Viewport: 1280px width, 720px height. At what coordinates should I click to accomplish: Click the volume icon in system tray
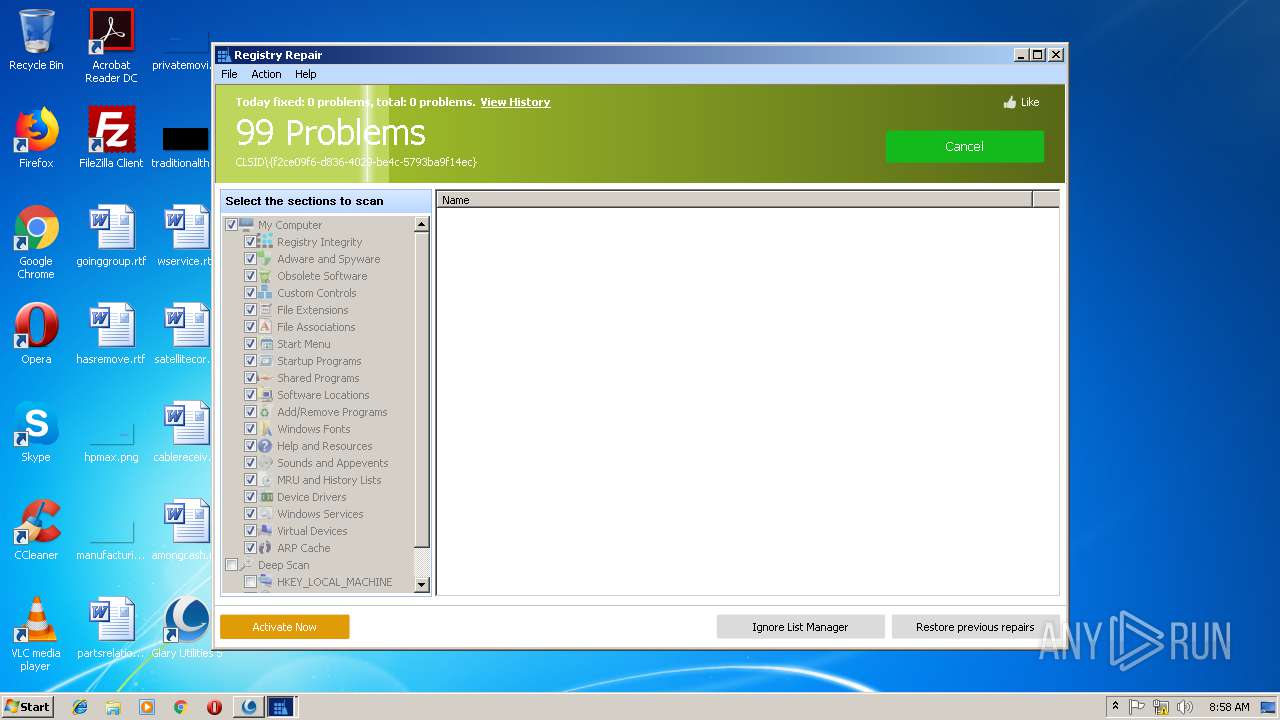(1185, 707)
